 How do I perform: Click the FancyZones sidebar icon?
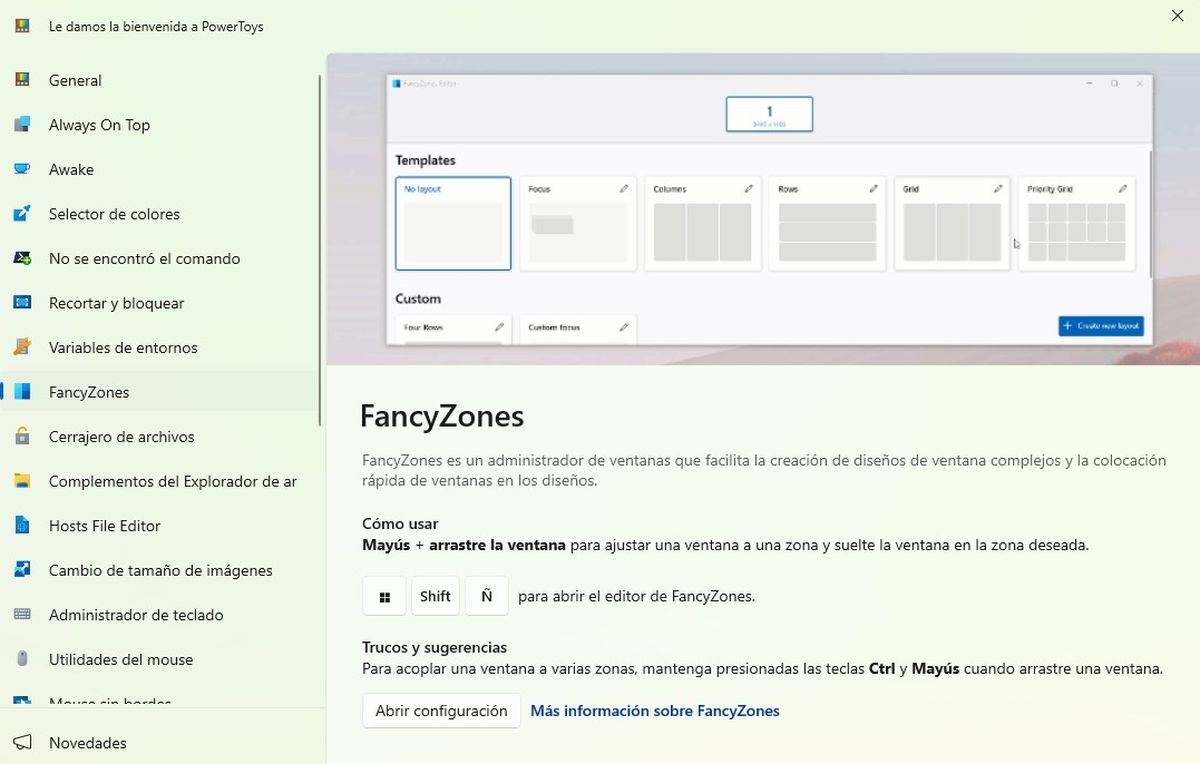[x=22, y=392]
